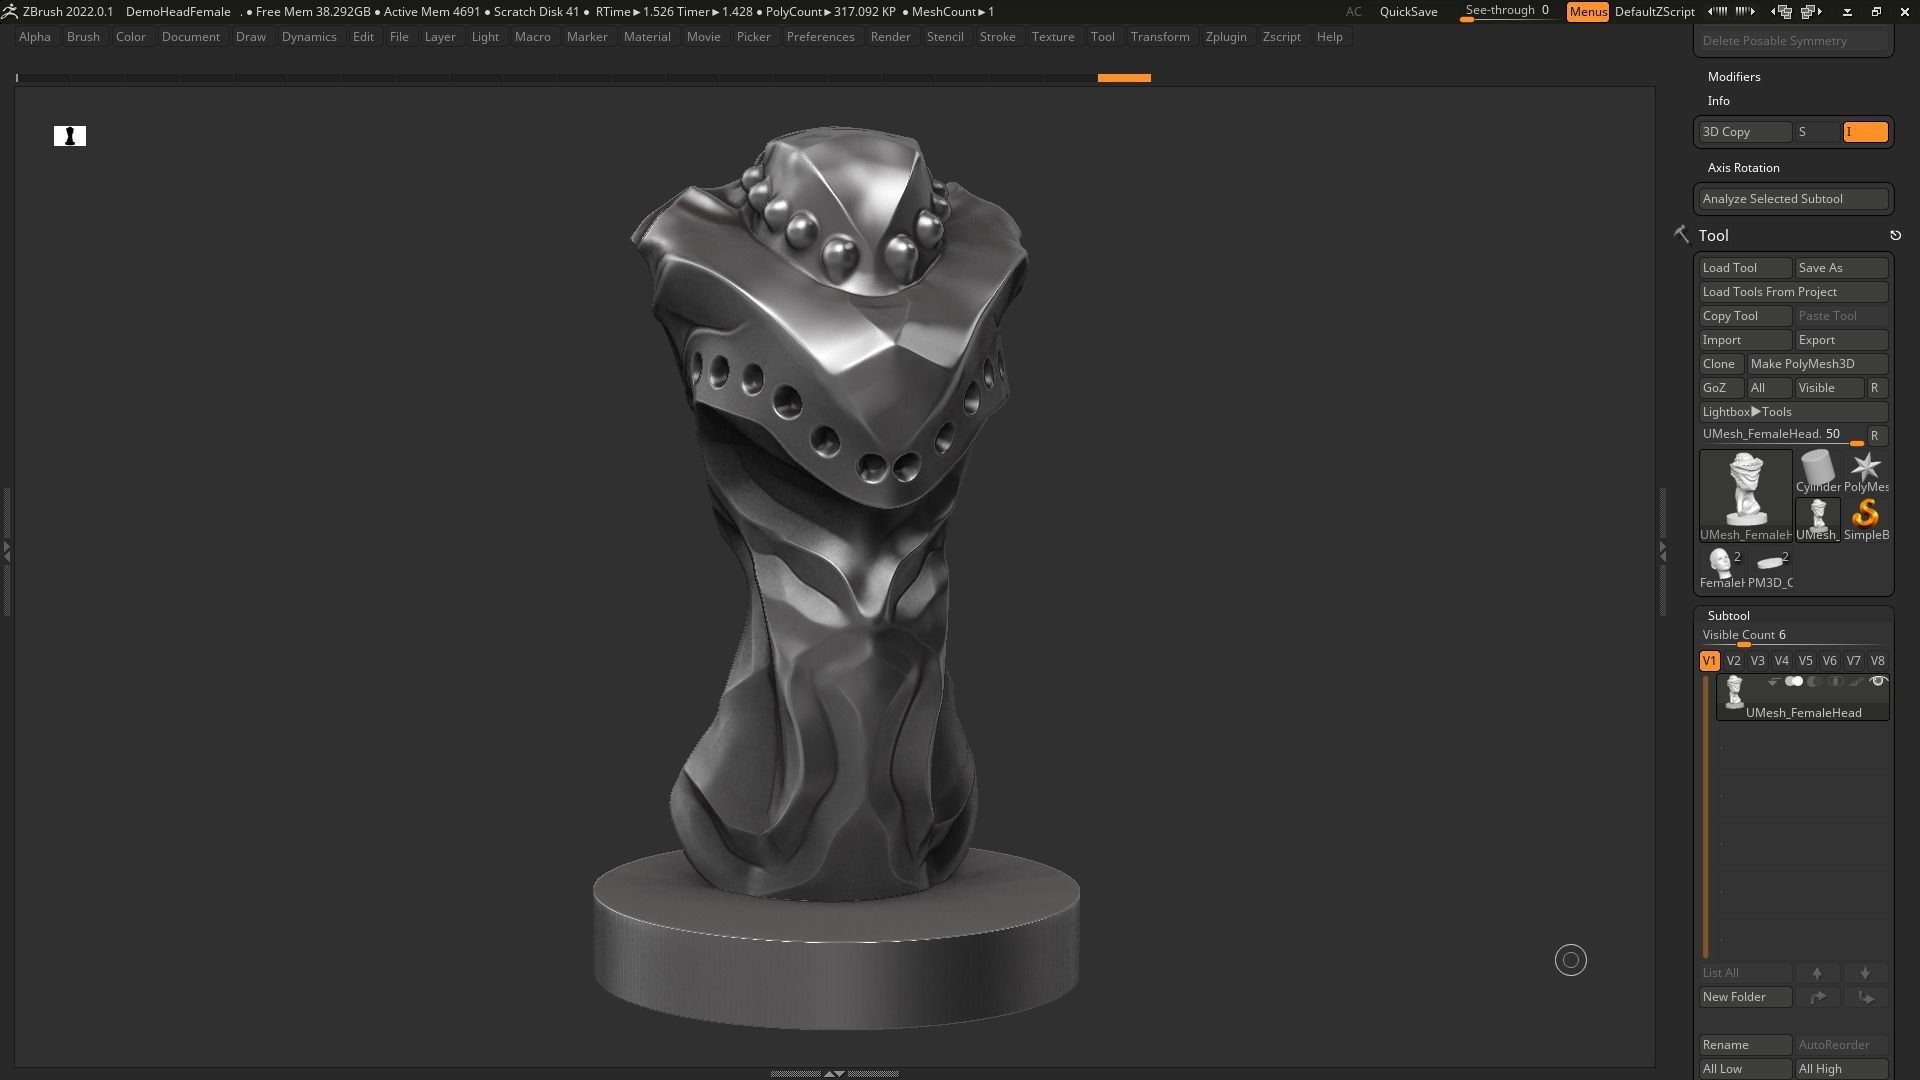Click the New Folder button

coord(1746,997)
